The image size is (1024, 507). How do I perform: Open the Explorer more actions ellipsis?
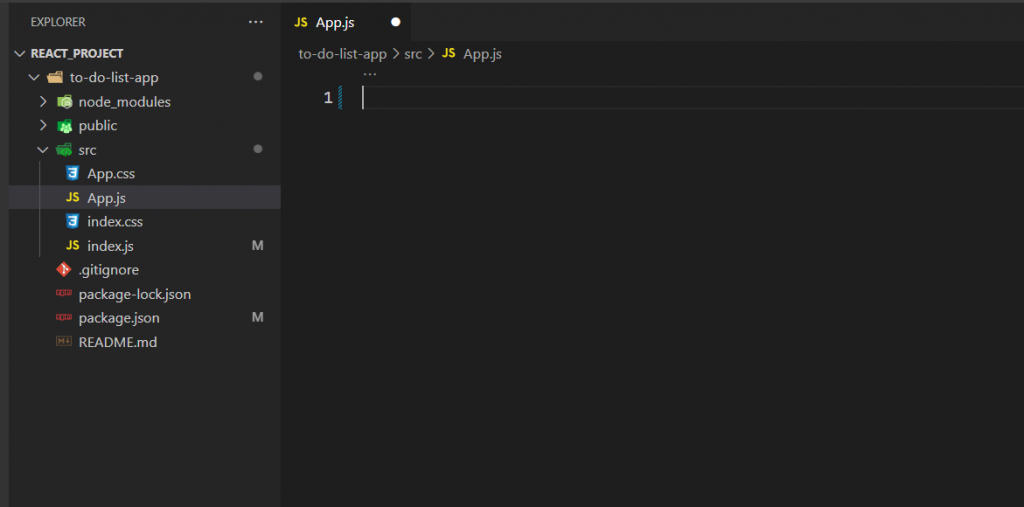coord(256,22)
